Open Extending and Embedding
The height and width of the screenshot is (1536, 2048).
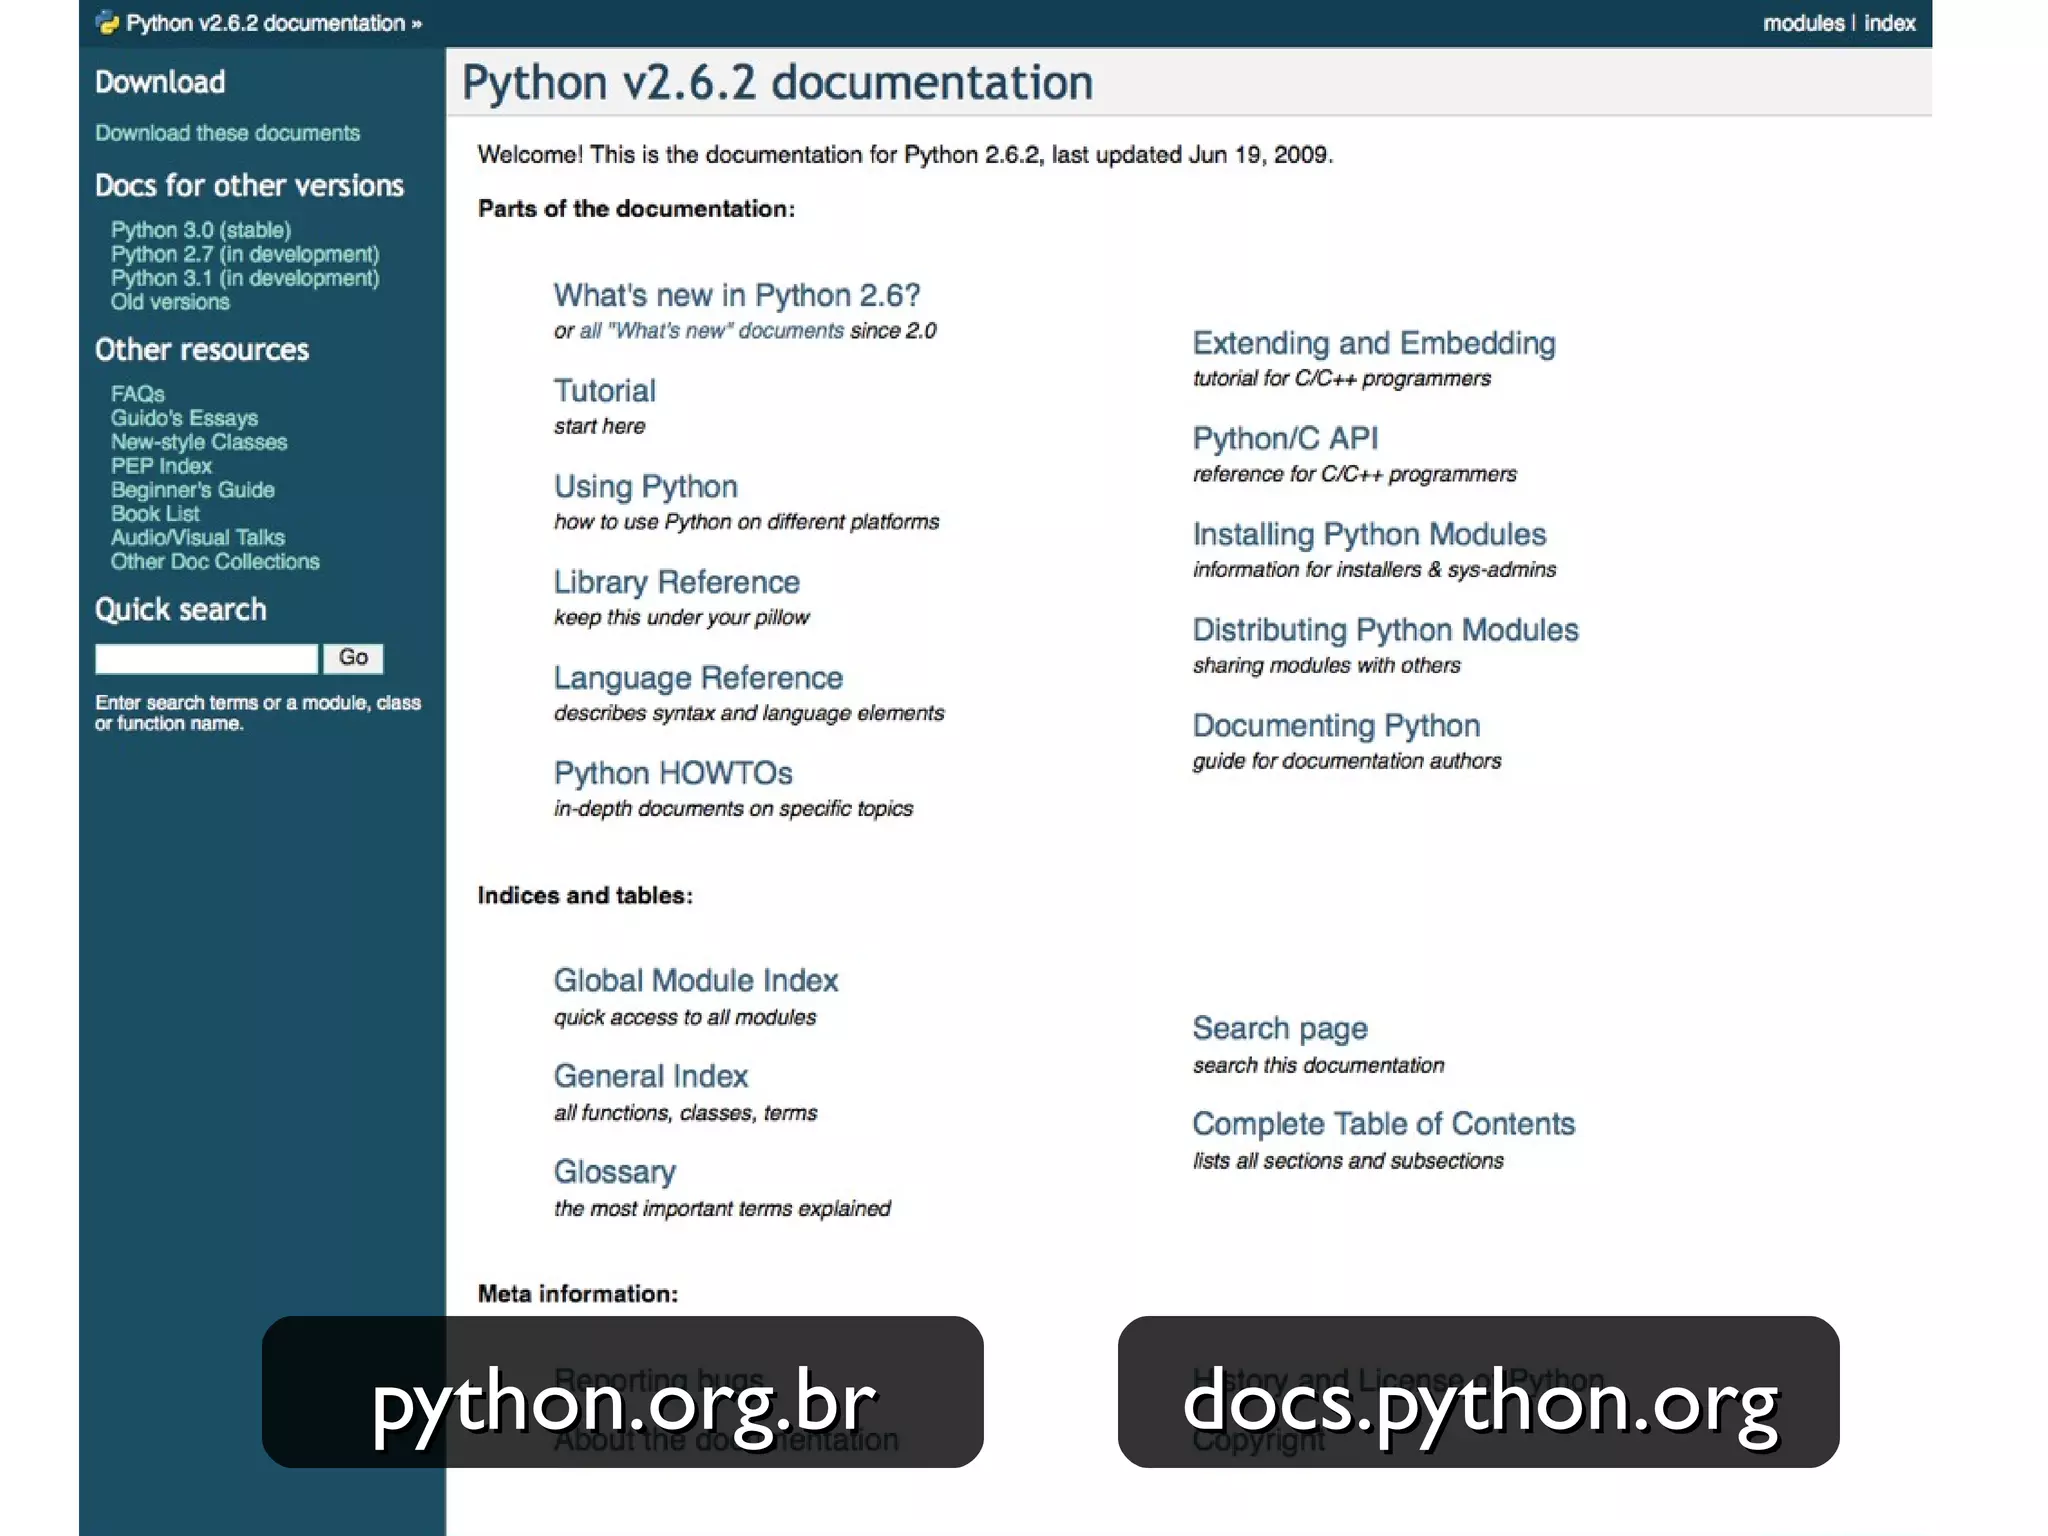1374,343
